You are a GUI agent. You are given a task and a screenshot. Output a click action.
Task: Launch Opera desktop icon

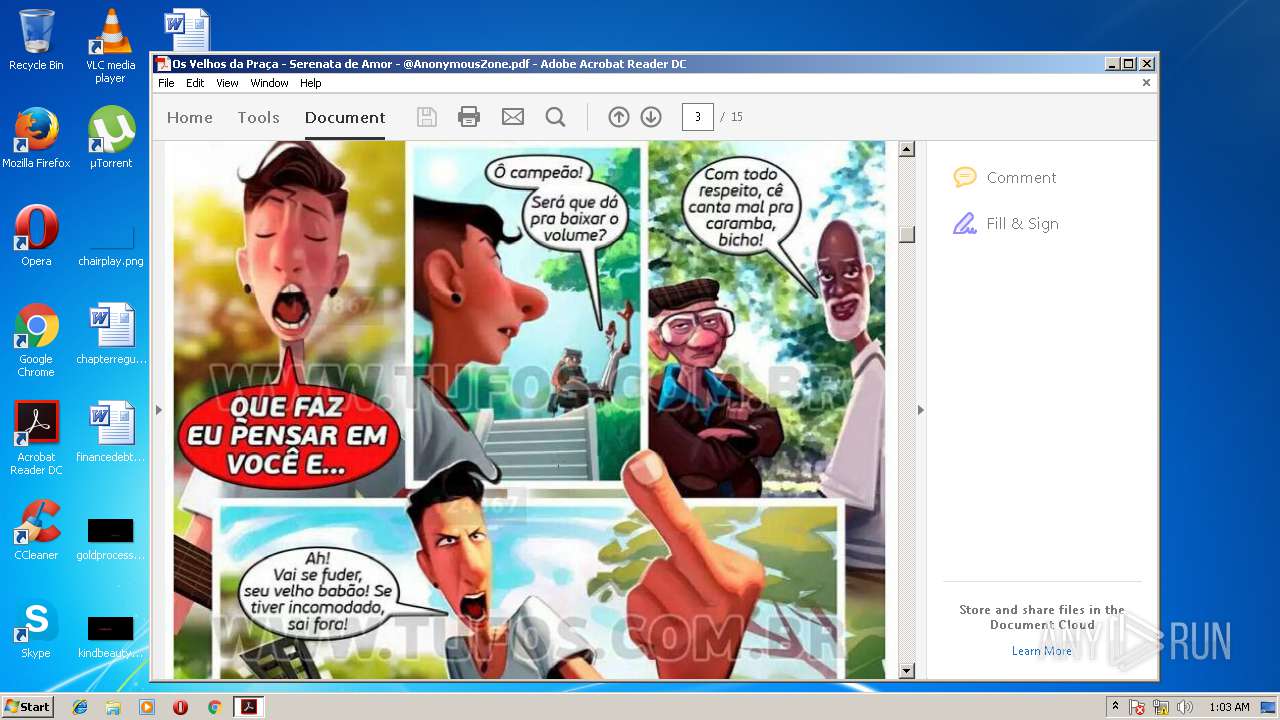[36, 236]
